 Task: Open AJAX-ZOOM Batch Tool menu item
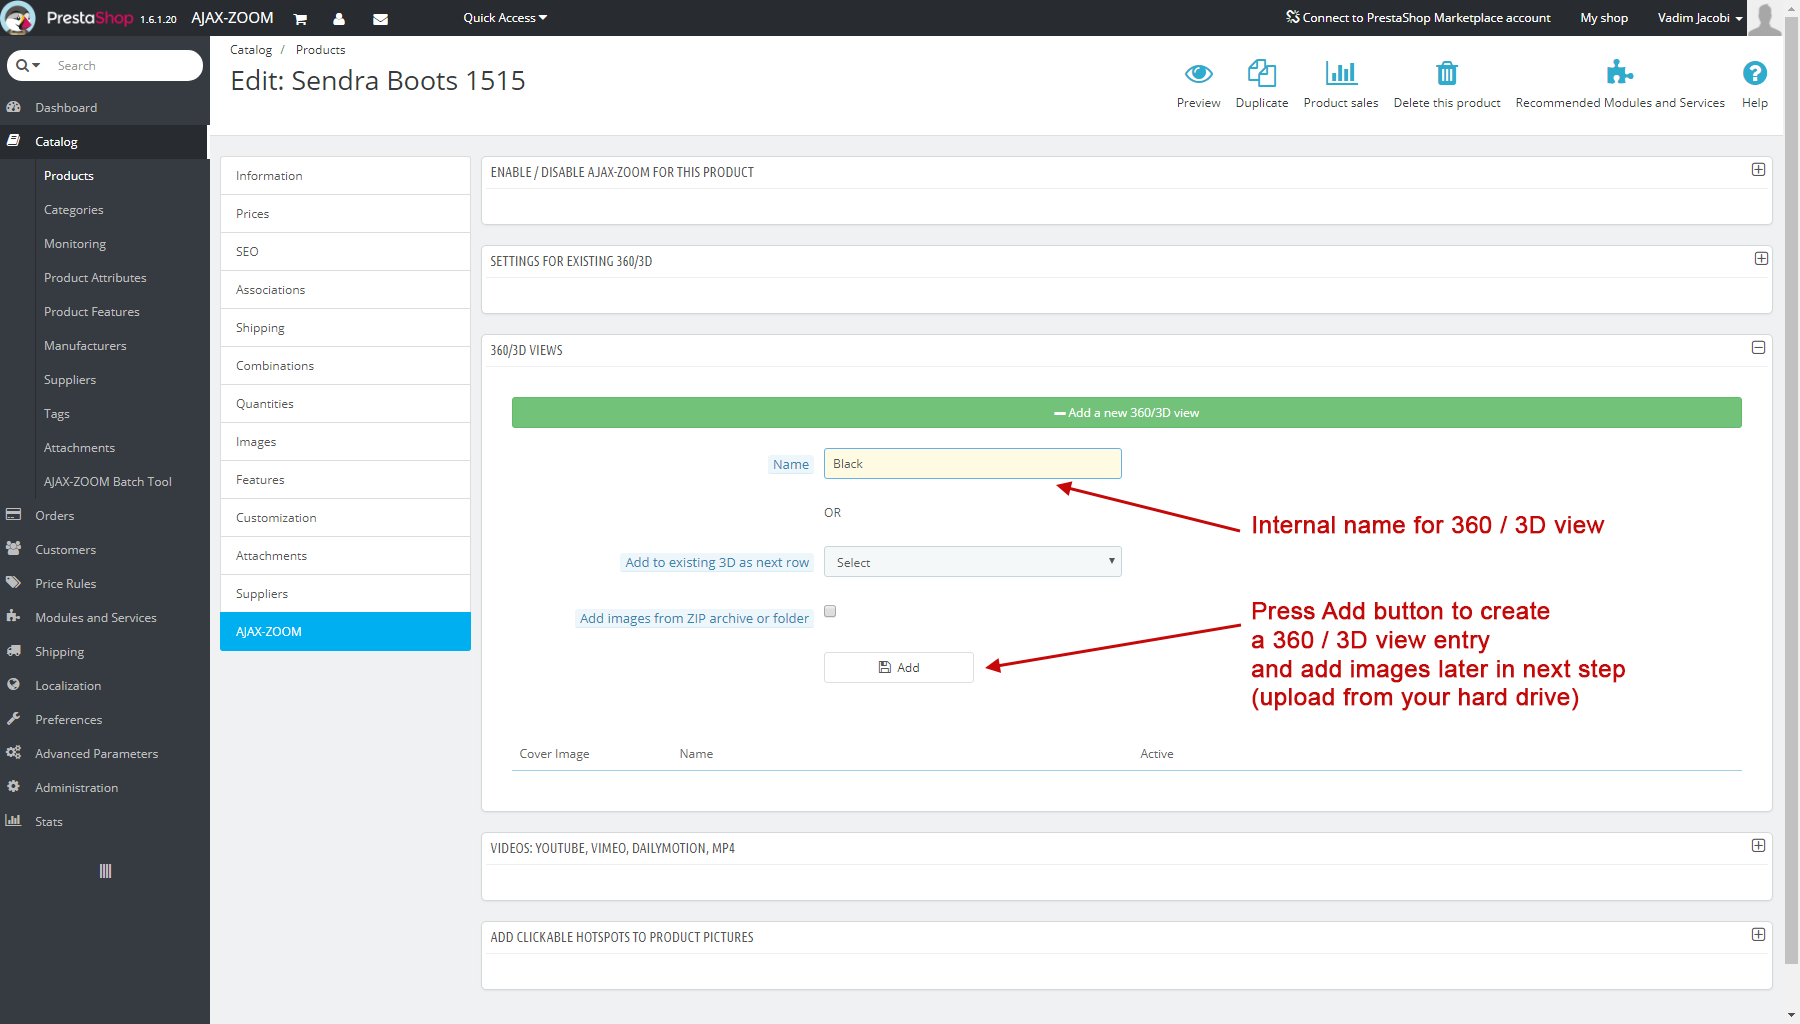(x=108, y=482)
